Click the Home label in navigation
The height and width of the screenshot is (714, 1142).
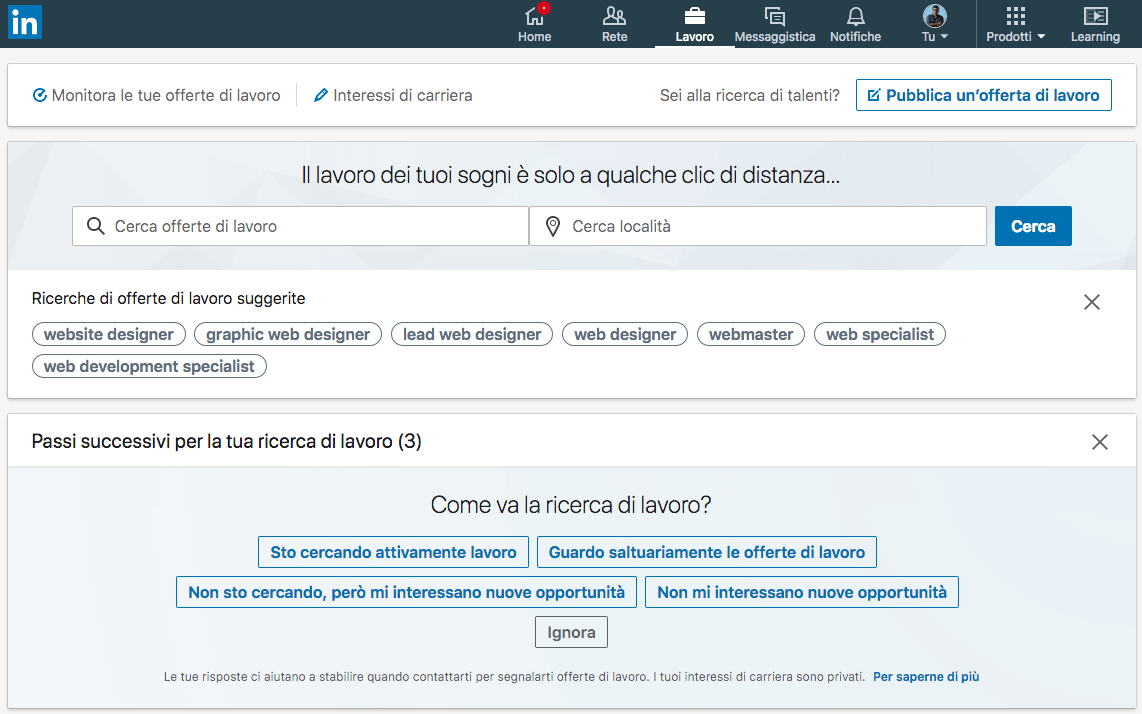coord(535,36)
